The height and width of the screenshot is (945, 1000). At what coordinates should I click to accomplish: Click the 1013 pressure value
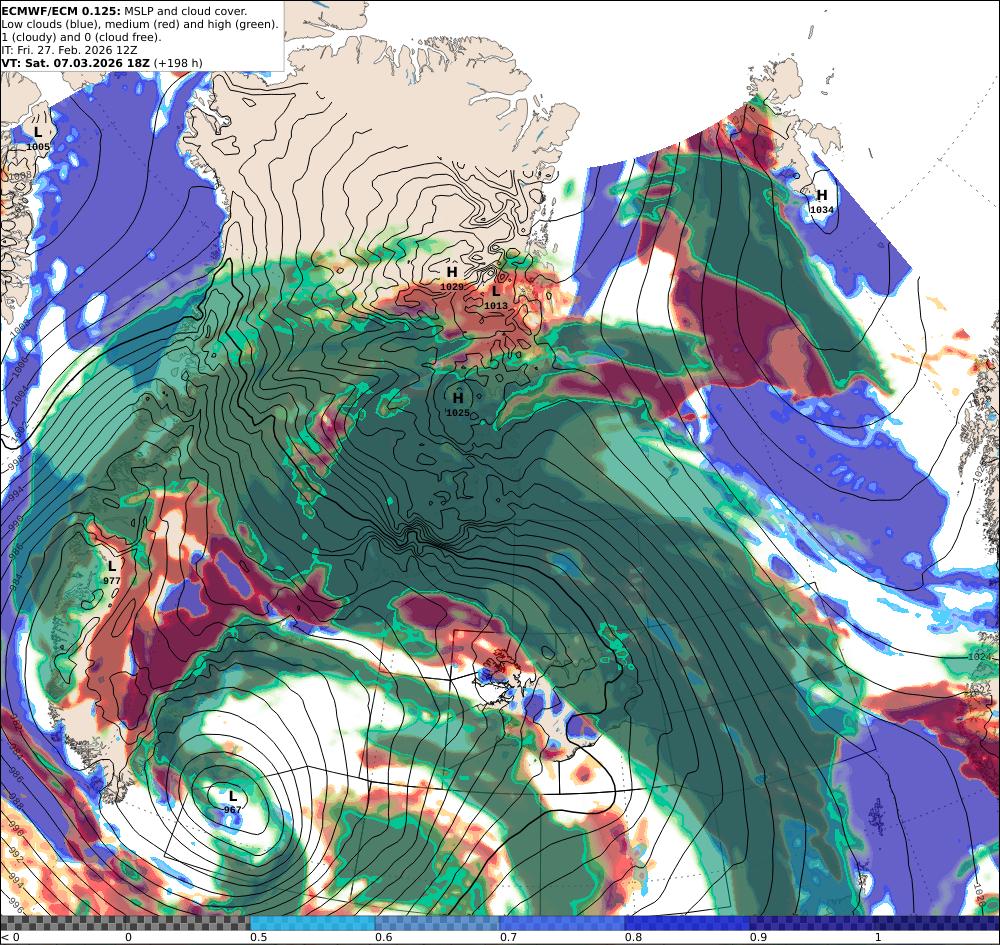point(496,306)
